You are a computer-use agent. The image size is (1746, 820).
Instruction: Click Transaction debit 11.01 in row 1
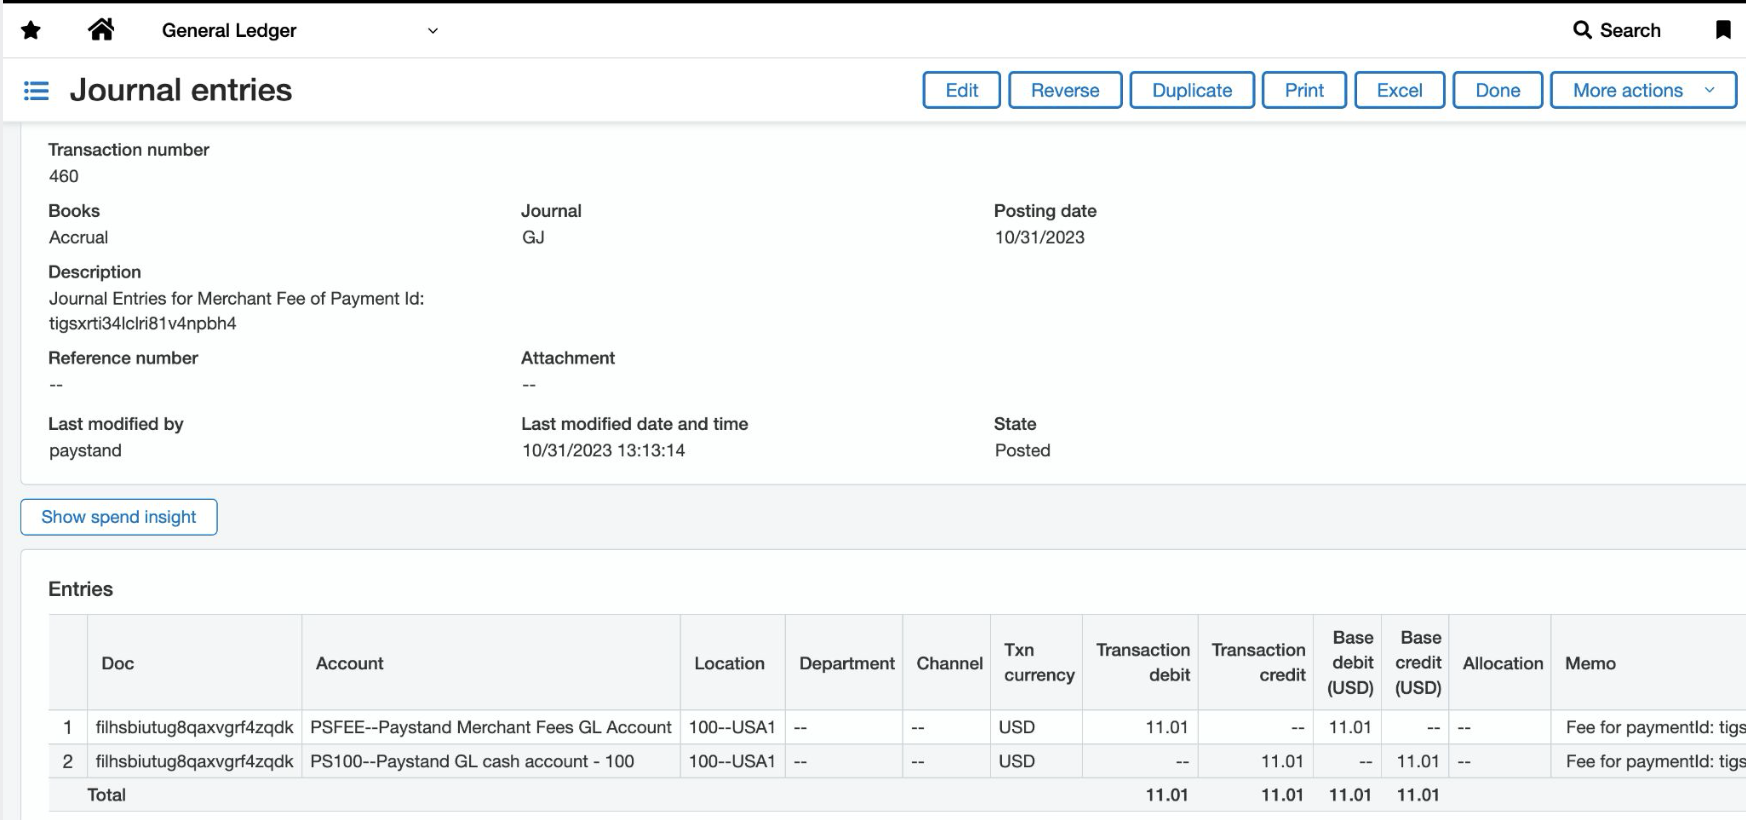click(x=1166, y=727)
